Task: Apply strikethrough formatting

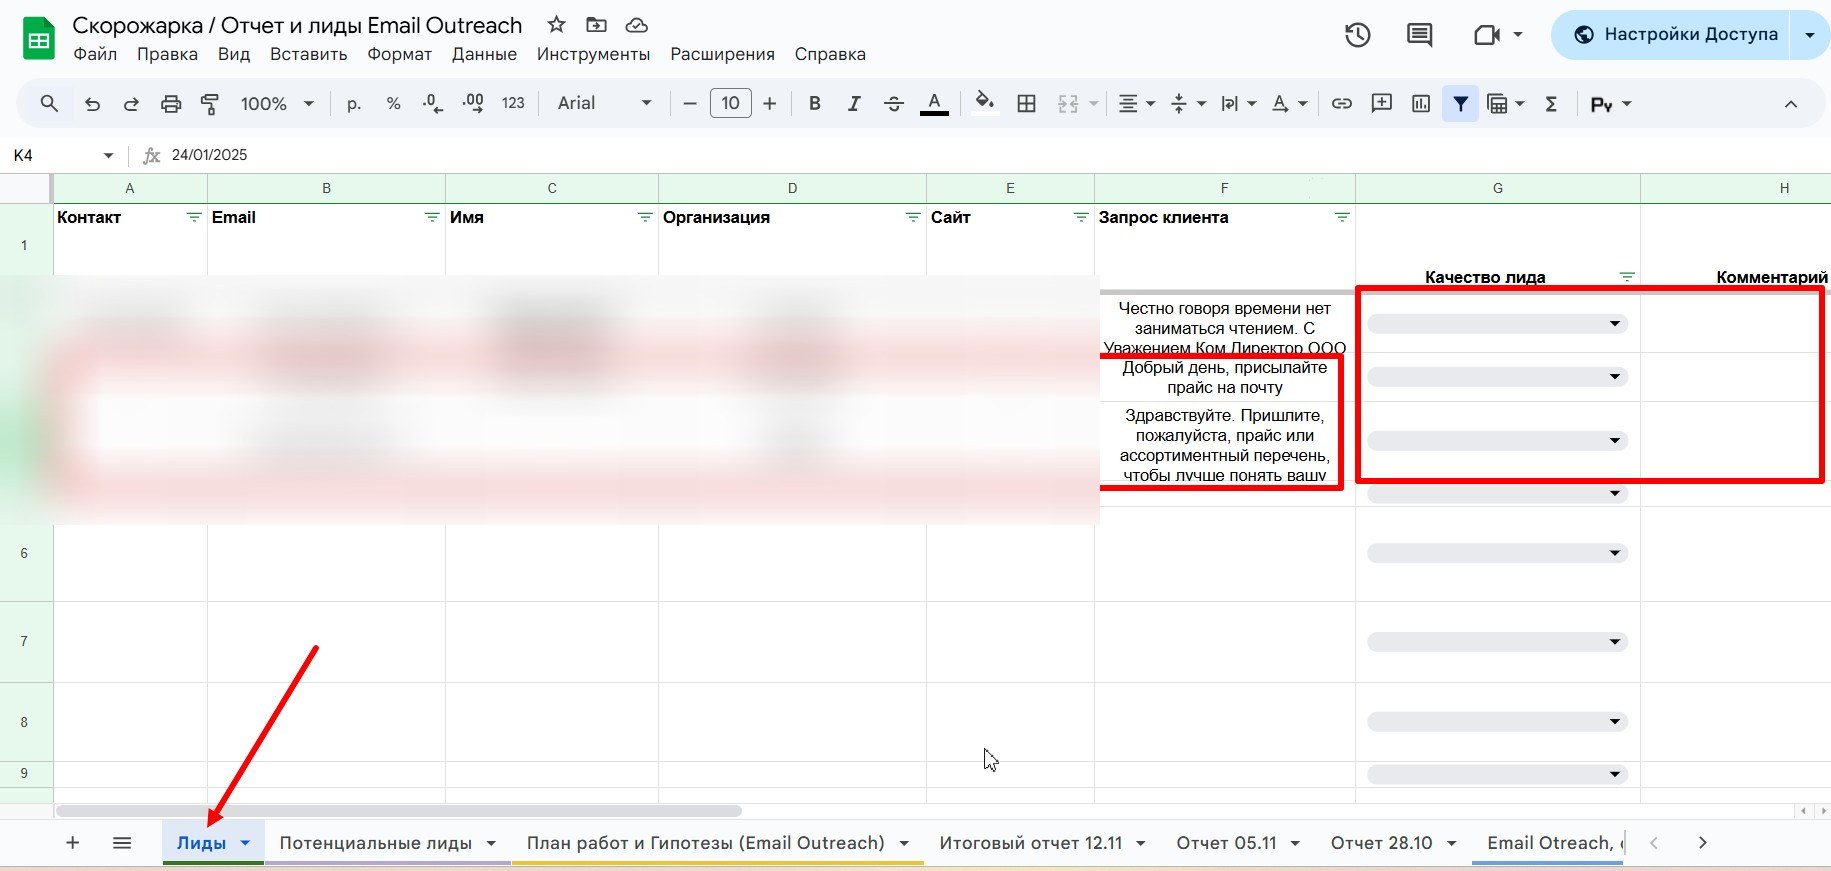Action: (x=894, y=104)
